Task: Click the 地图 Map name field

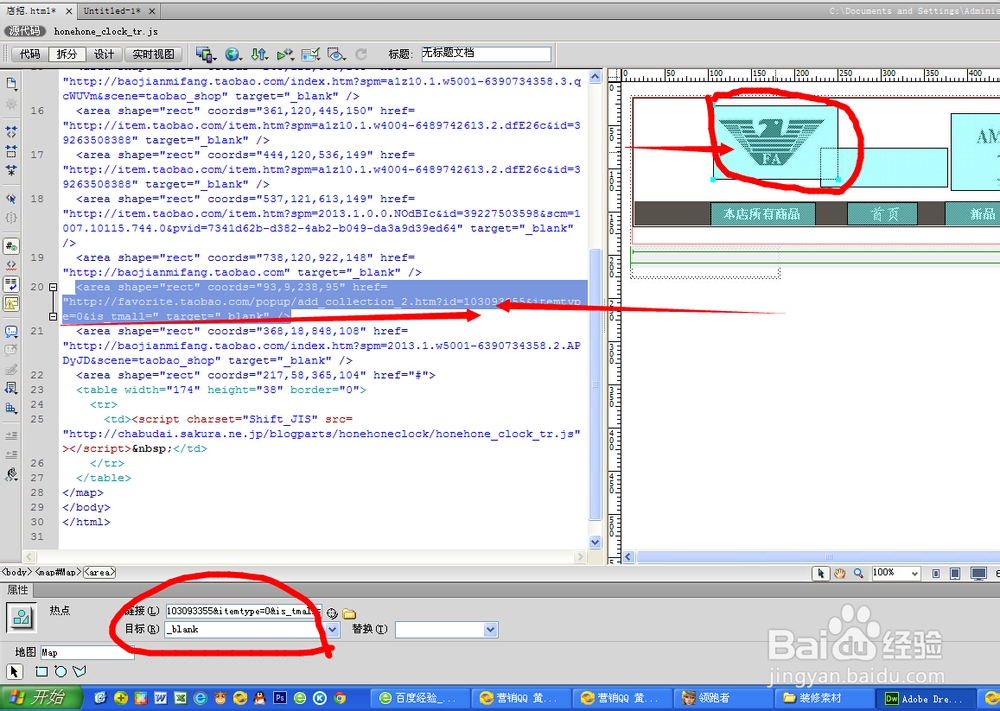Action: coord(87,652)
